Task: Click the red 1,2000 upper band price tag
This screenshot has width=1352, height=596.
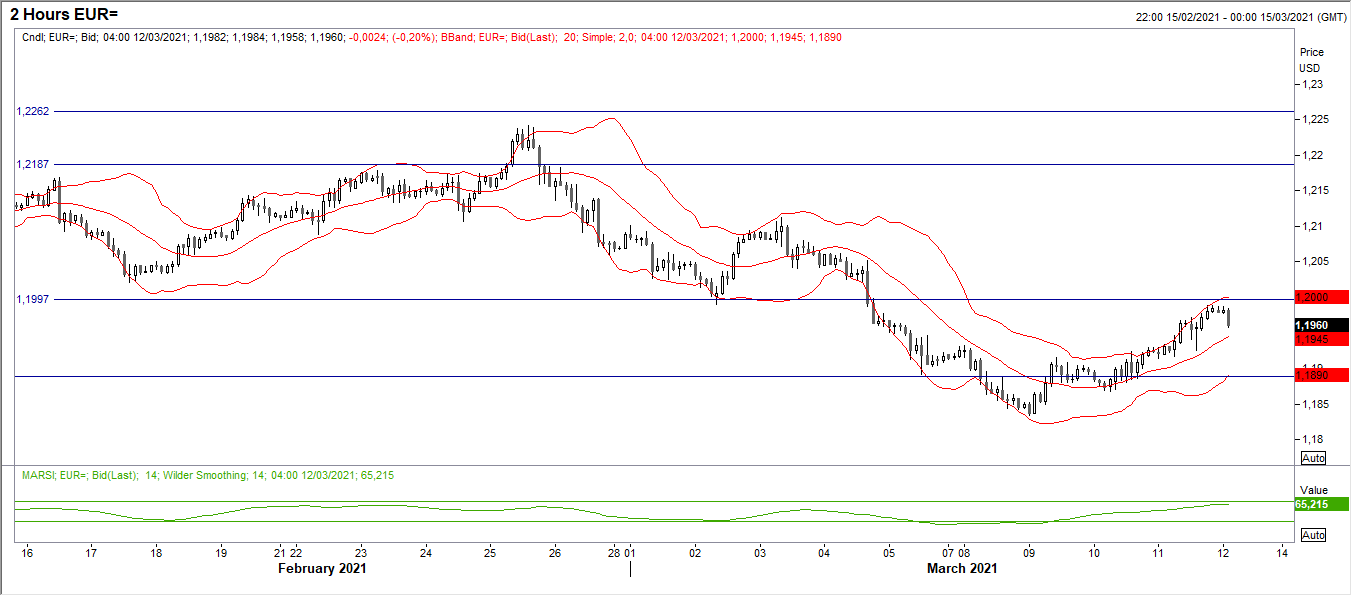Action: (1321, 298)
